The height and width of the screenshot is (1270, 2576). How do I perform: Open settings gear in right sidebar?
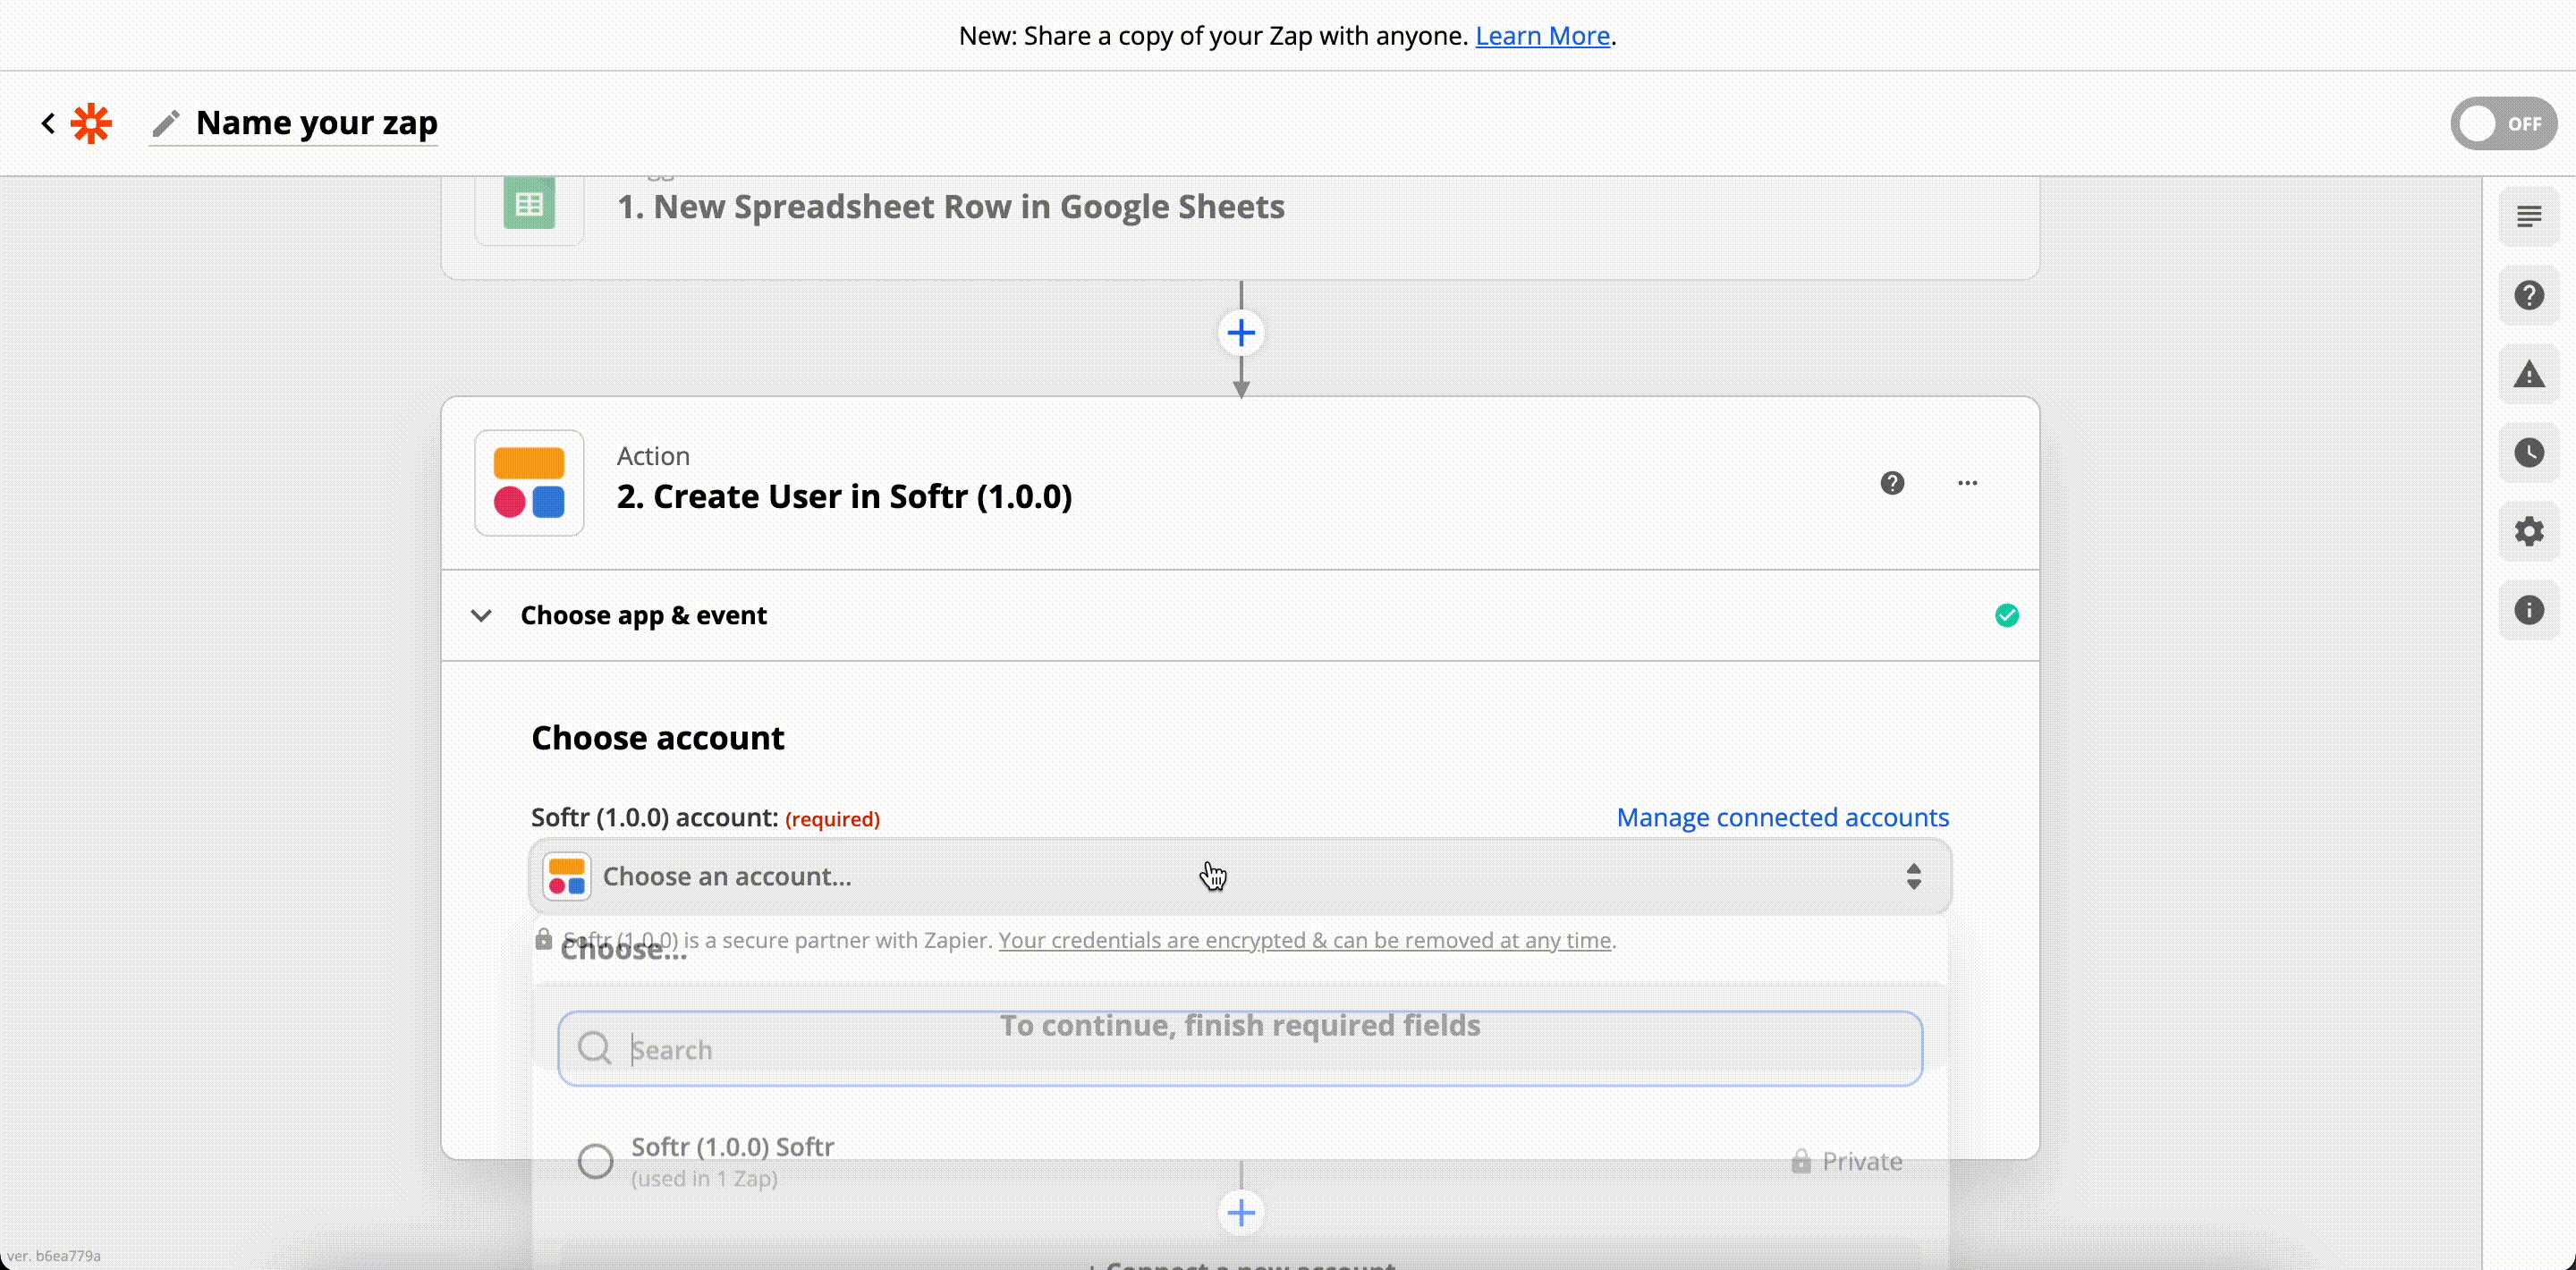click(x=2528, y=531)
